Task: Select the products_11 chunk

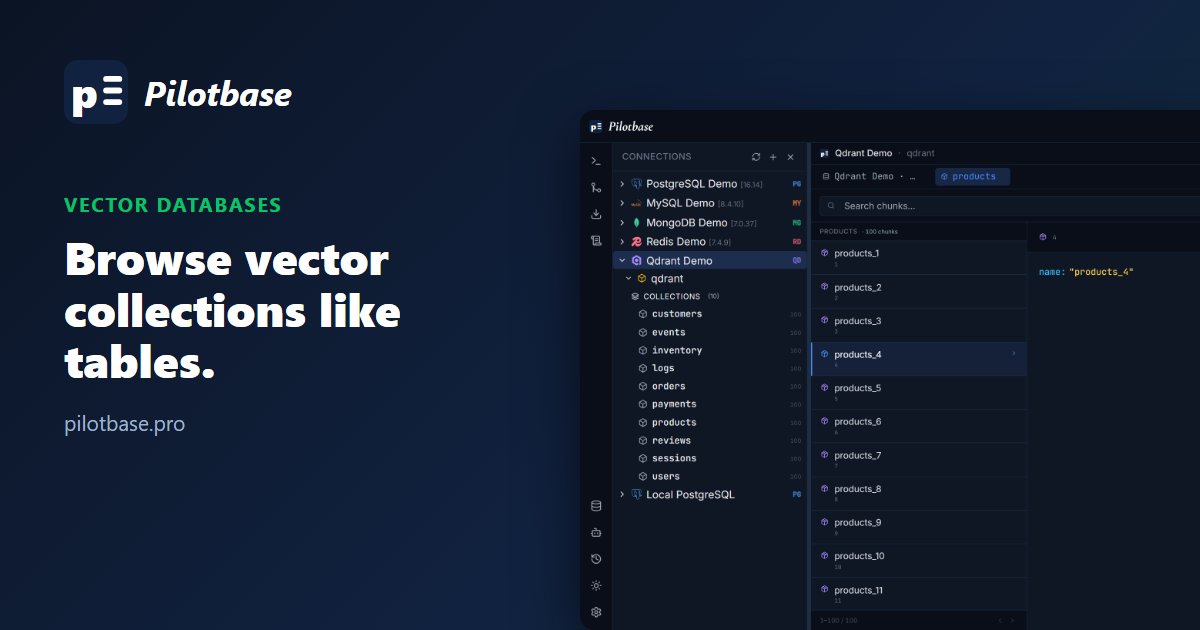Action: pyautogui.click(x=919, y=594)
